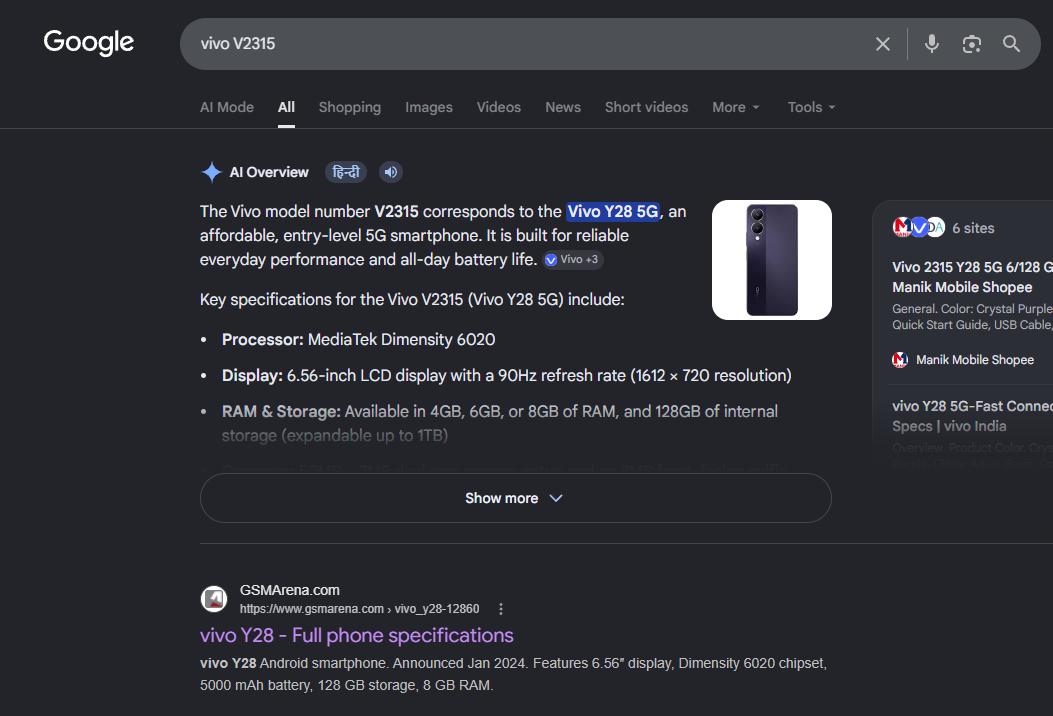Click the 6 sites label
This screenshot has height=716, width=1053.
(973, 228)
